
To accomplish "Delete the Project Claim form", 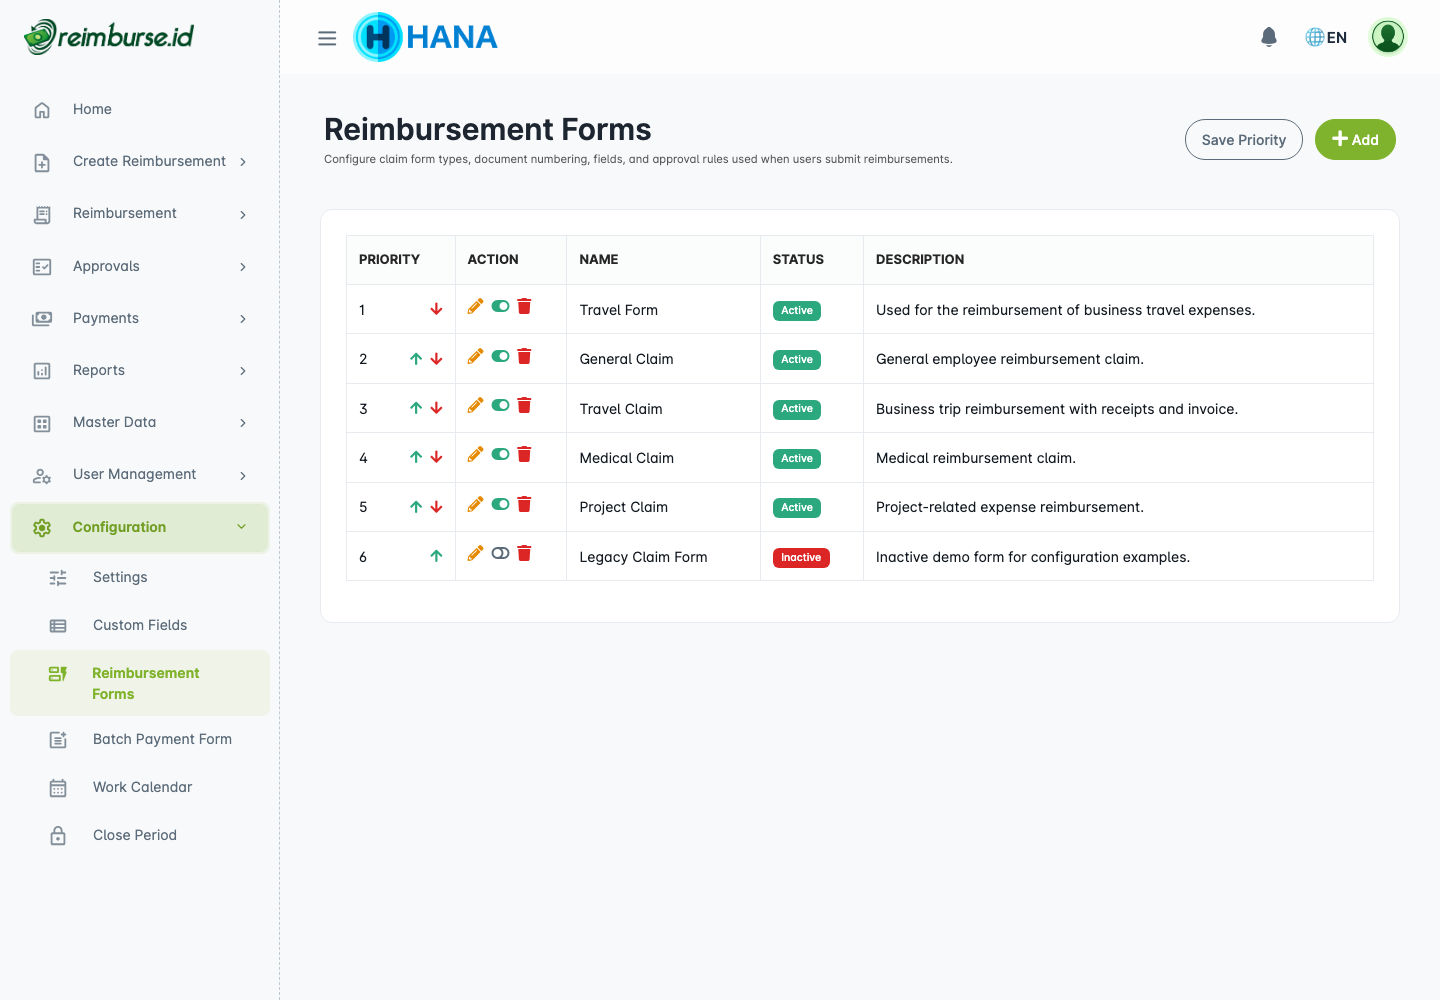I will tap(524, 504).
